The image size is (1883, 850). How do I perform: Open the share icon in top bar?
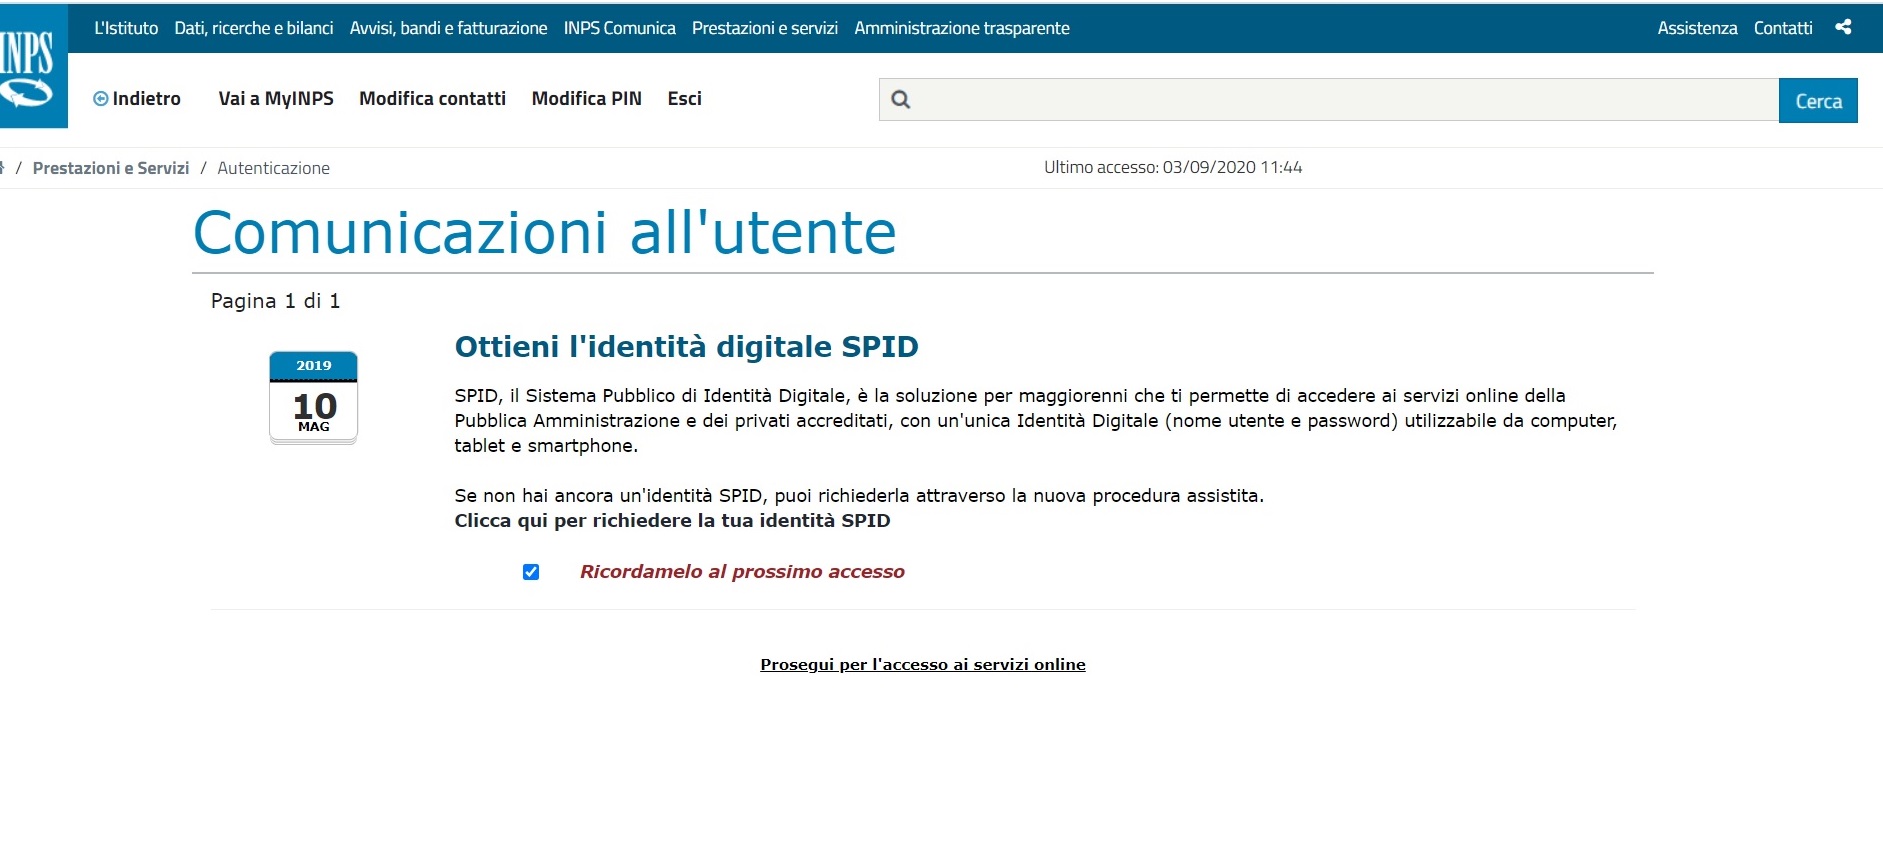pyautogui.click(x=1843, y=27)
